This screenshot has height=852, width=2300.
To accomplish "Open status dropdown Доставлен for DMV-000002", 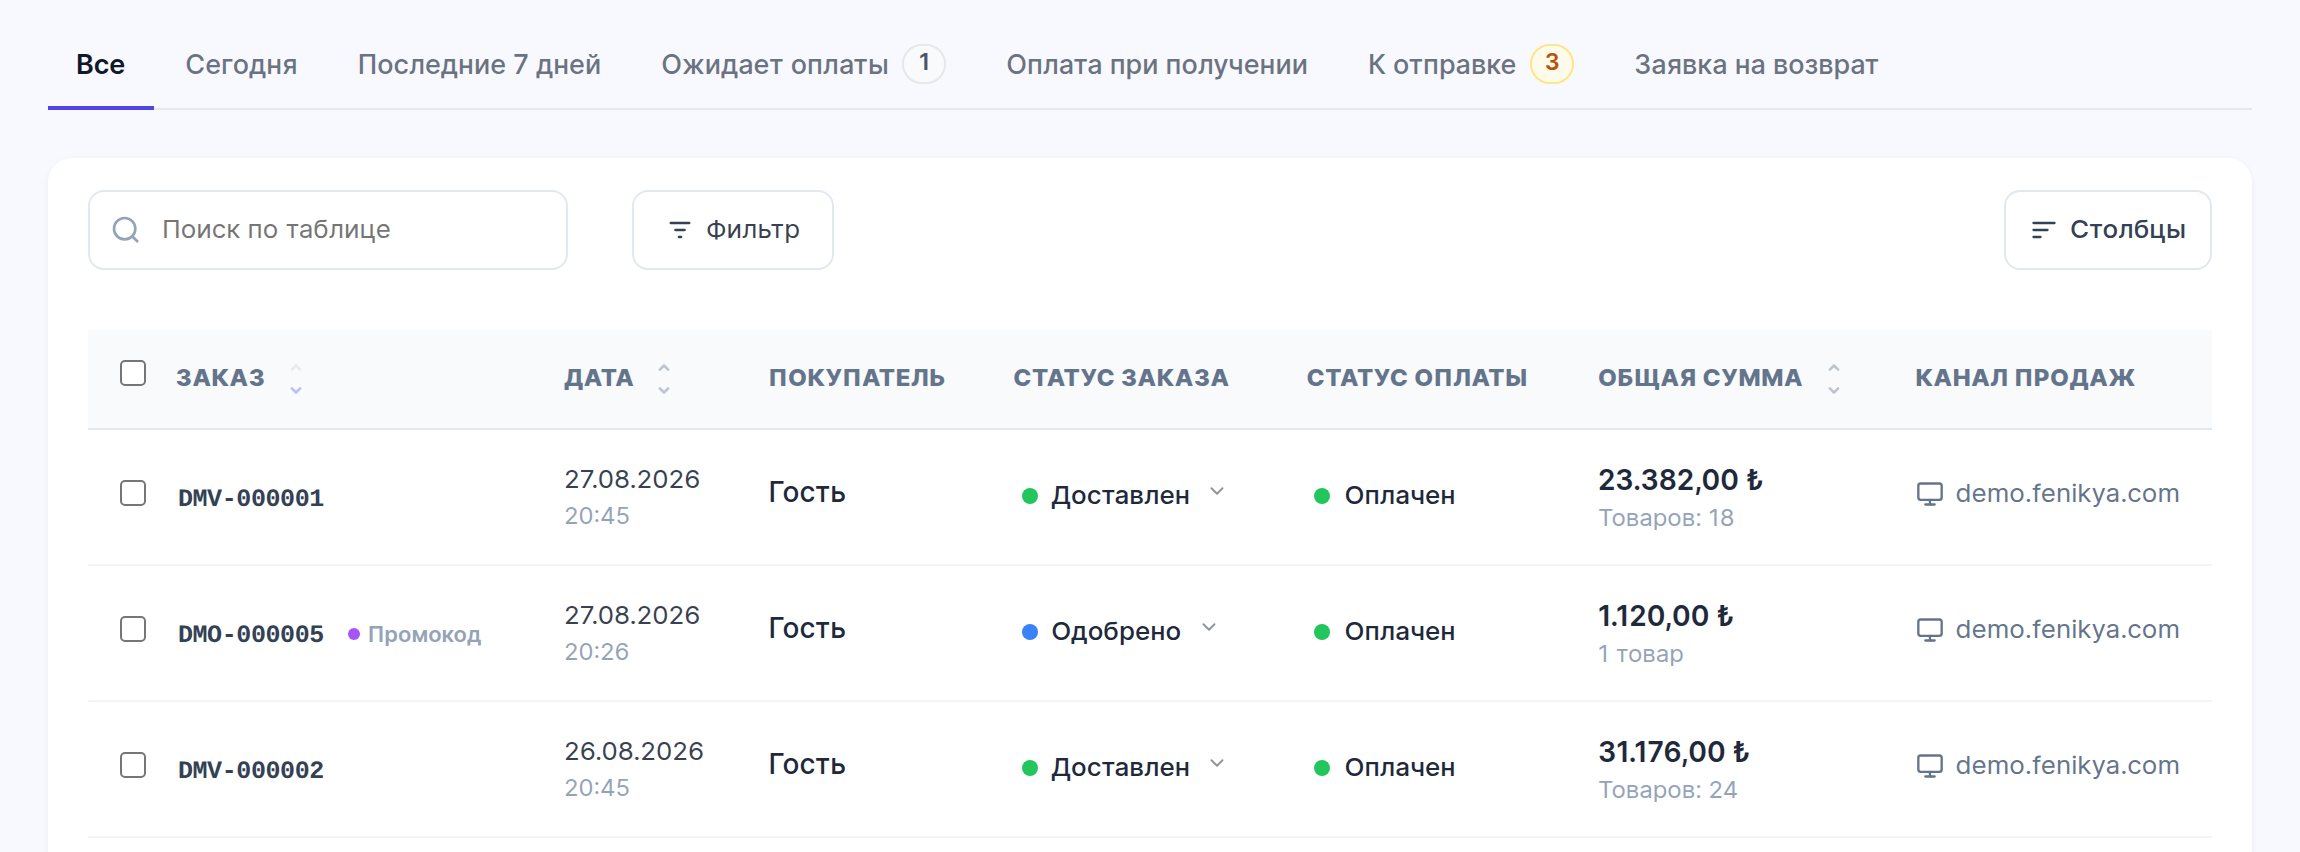I will pos(1123,767).
